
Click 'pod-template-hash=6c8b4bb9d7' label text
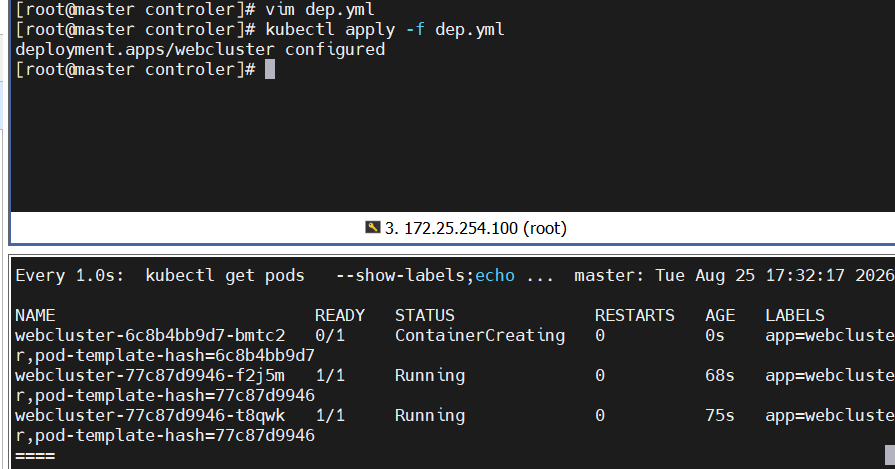(175, 355)
